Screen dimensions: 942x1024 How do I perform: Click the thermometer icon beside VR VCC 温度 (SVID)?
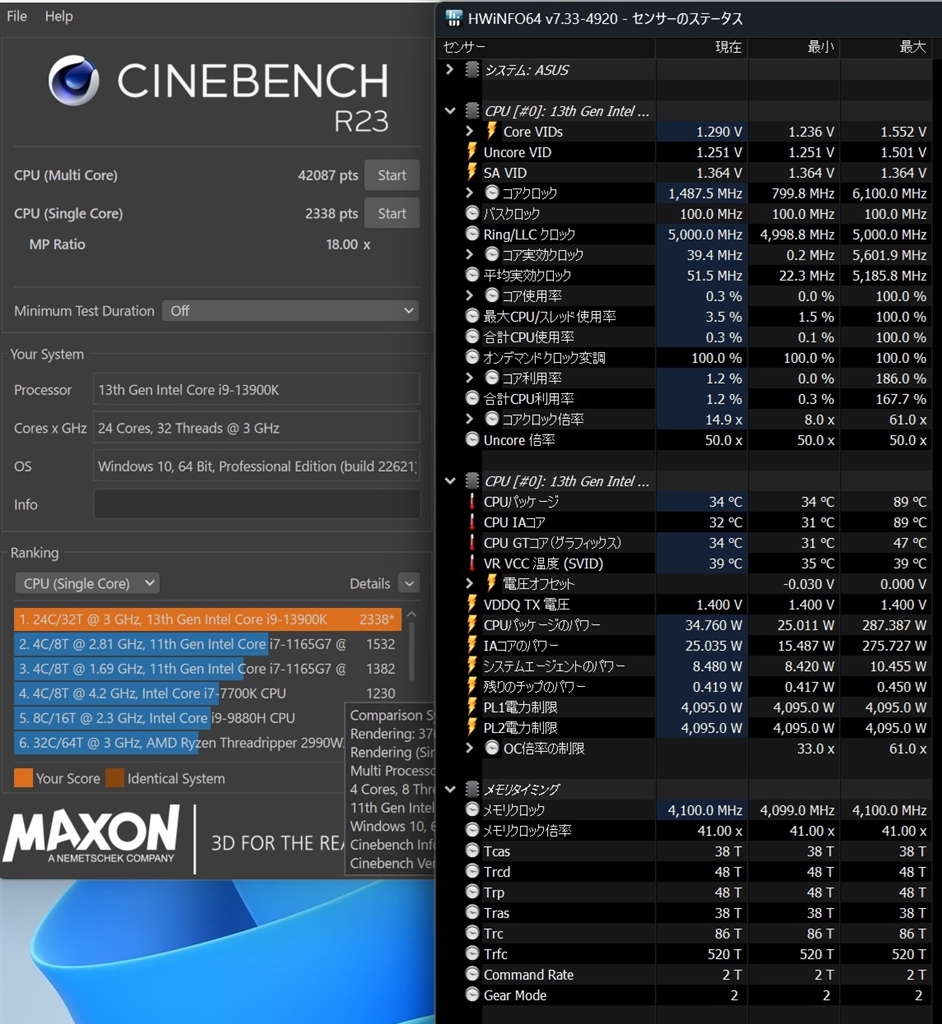click(x=472, y=563)
